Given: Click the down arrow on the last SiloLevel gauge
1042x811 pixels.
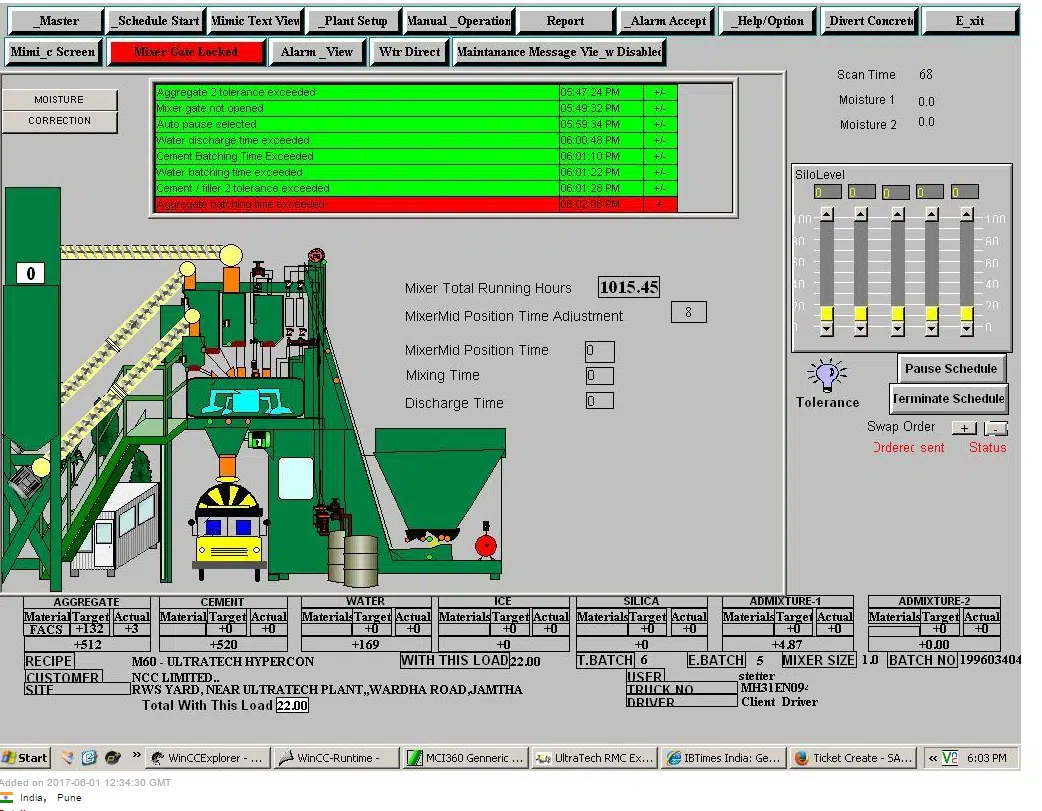Looking at the screenshot, I should pos(966,326).
